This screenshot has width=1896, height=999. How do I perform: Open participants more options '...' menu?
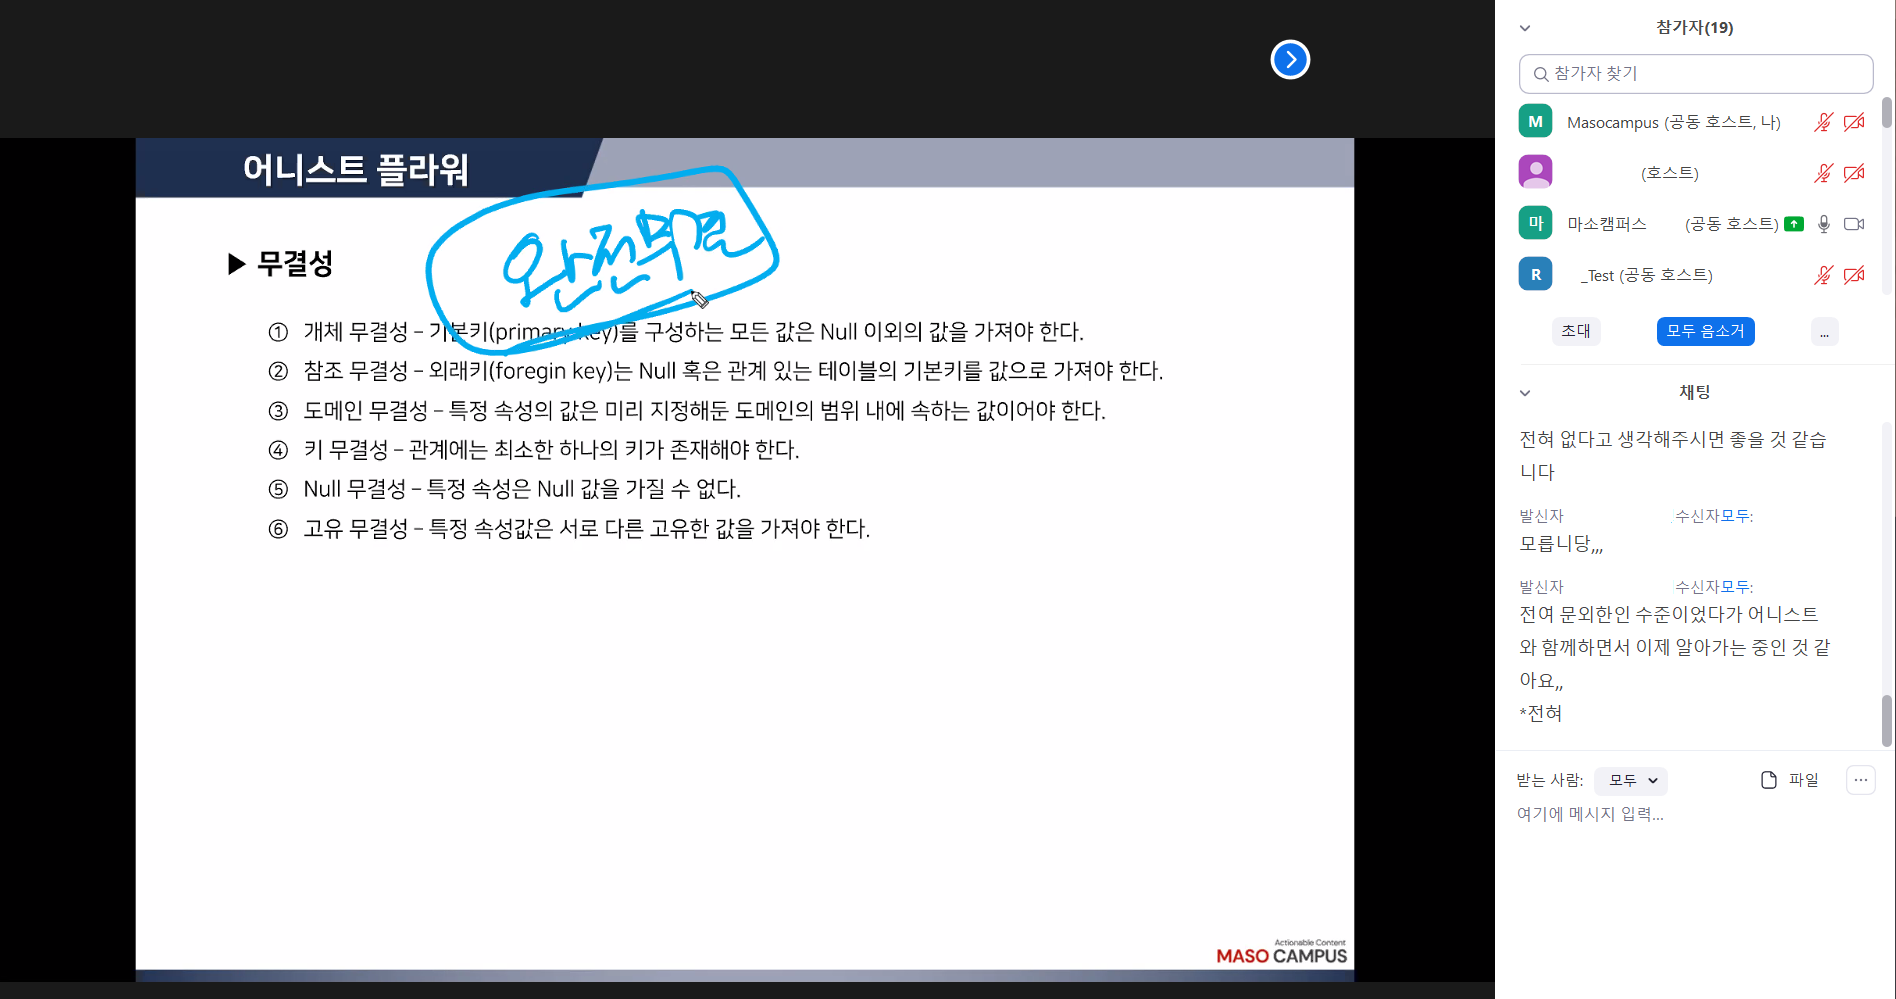click(1824, 332)
